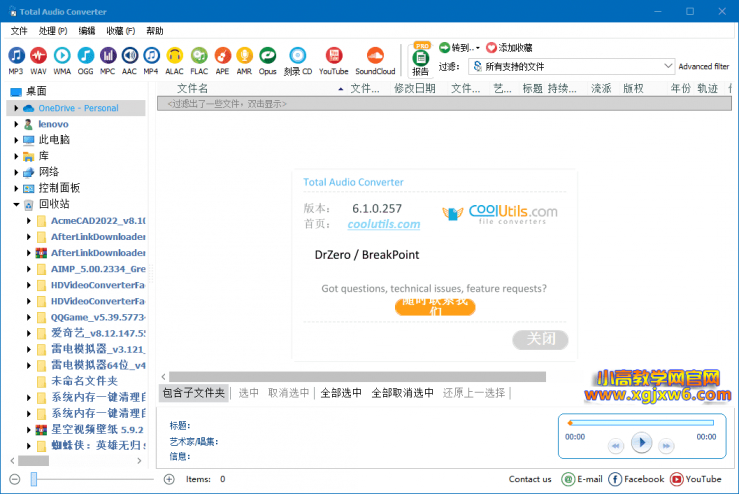Viewport: 739px width, 494px height.
Task: Open the 文件 menu
Action: (19, 31)
